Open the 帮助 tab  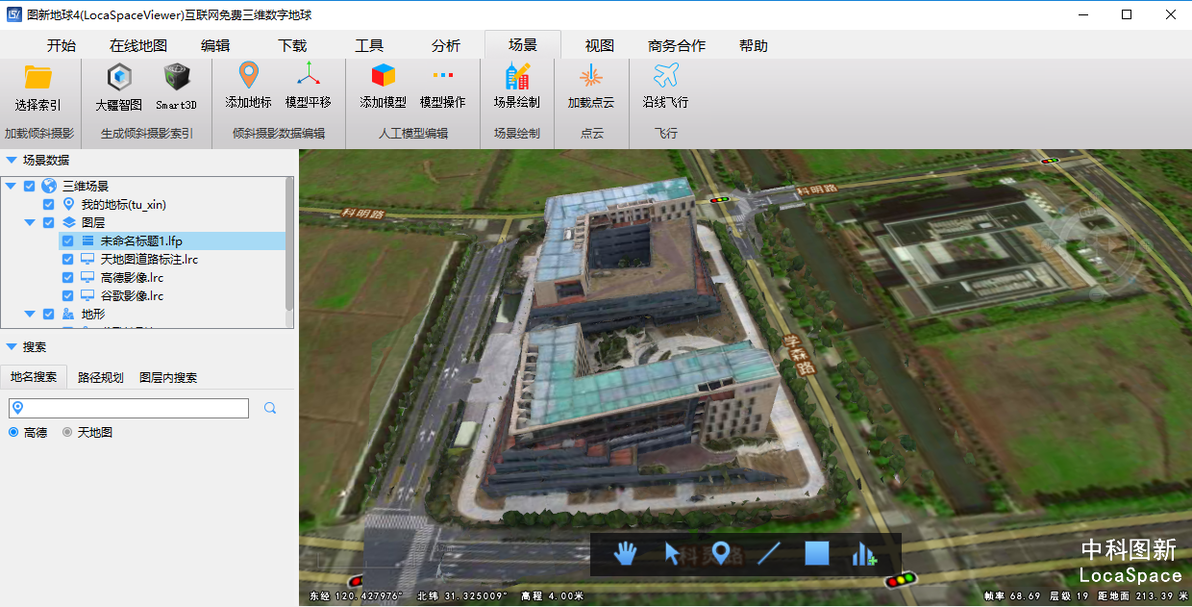tap(753, 46)
